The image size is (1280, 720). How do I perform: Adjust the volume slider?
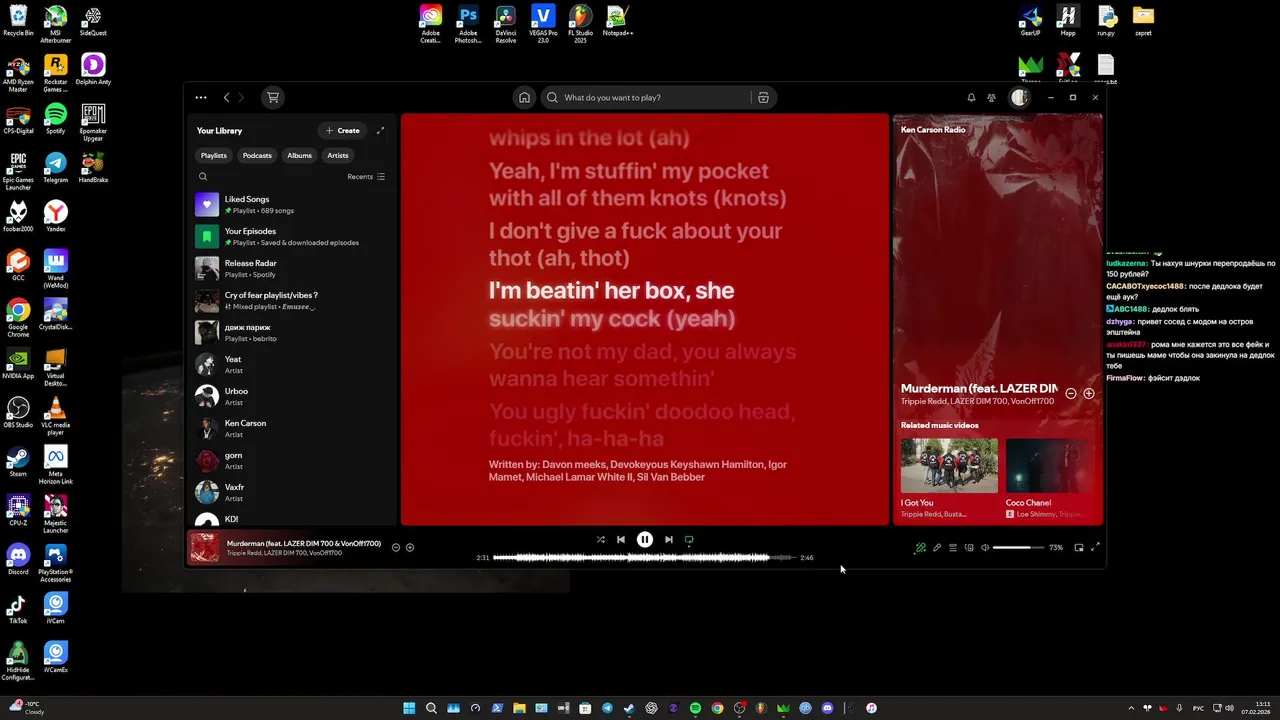pyautogui.click(x=1017, y=548)
